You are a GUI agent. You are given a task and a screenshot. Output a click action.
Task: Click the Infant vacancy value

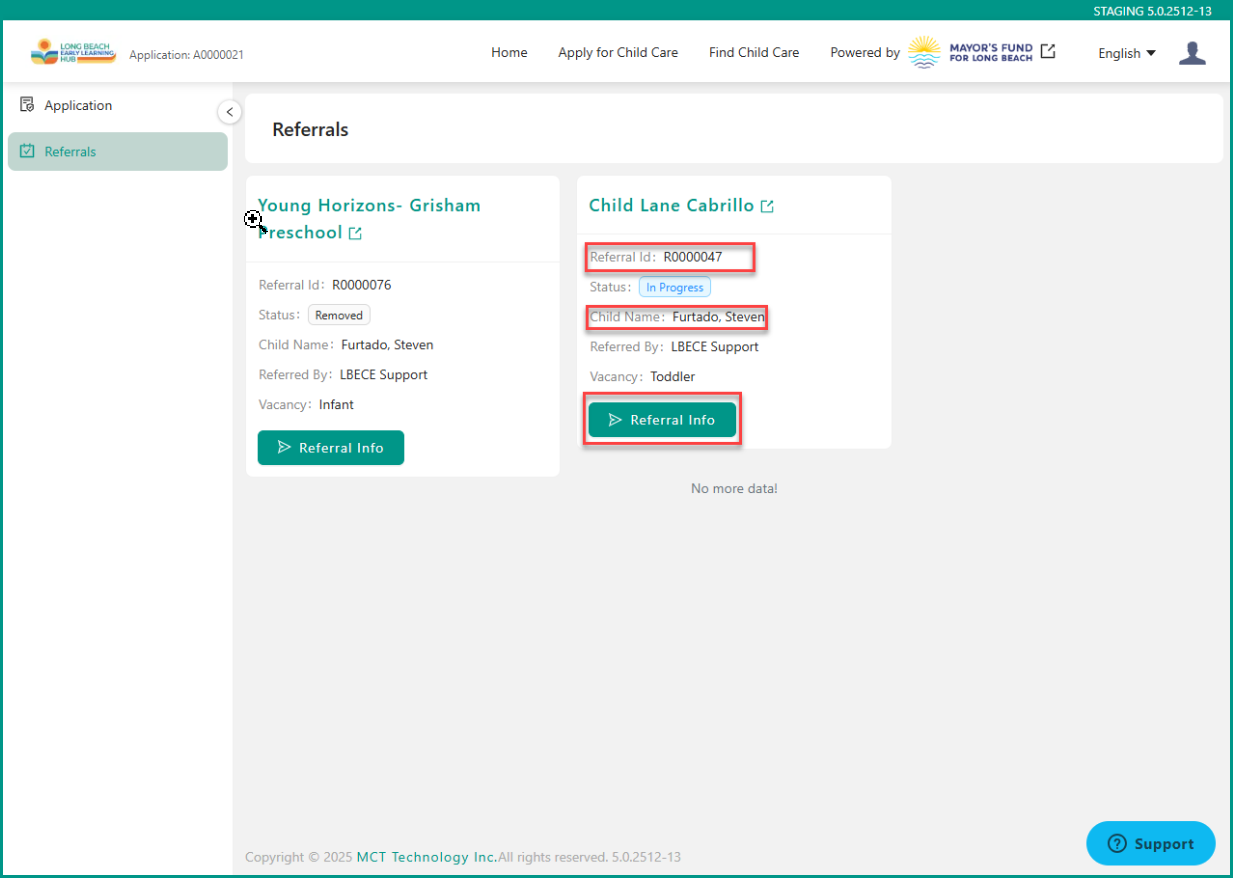pos(336,405)
